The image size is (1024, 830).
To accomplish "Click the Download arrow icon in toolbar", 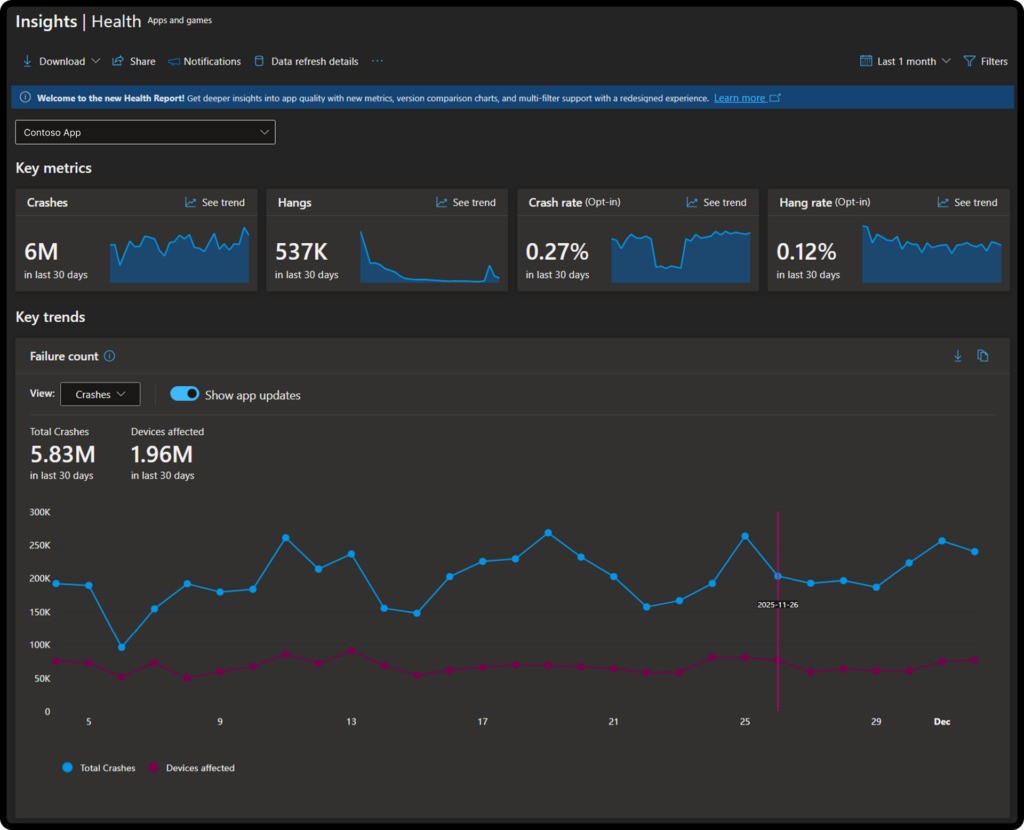I will [x=28, y=61].
